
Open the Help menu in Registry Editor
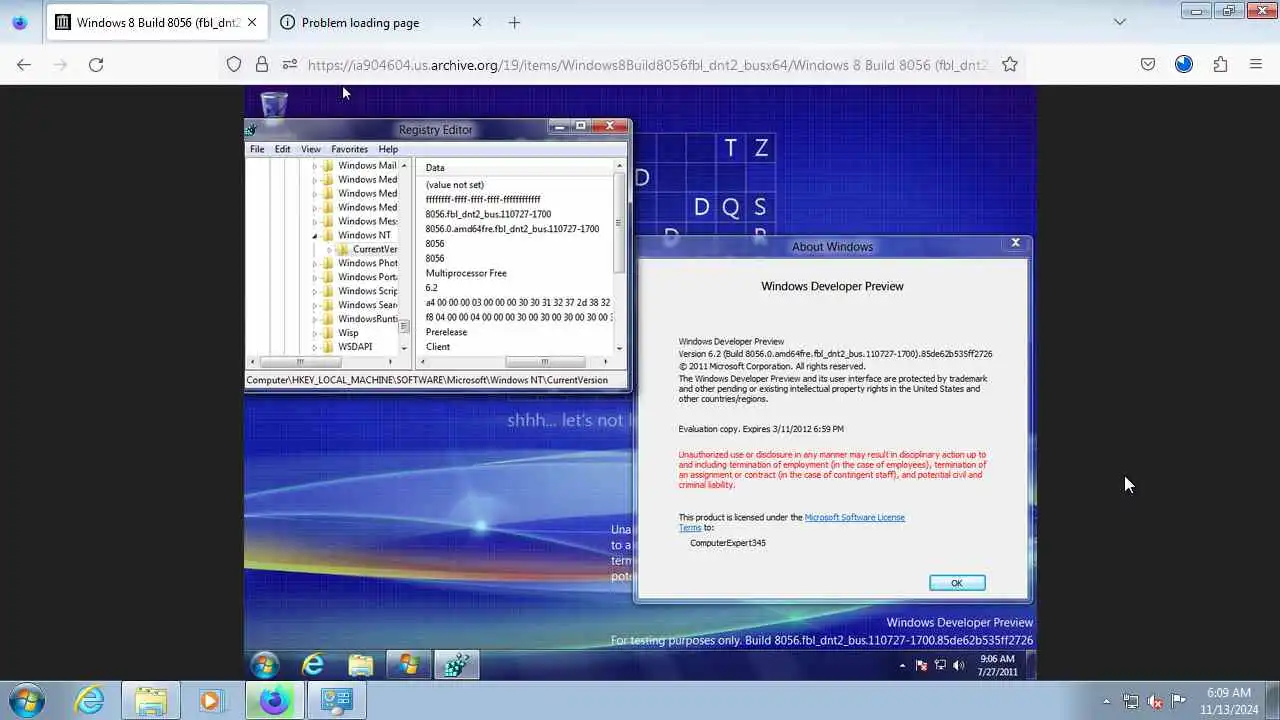388,149
